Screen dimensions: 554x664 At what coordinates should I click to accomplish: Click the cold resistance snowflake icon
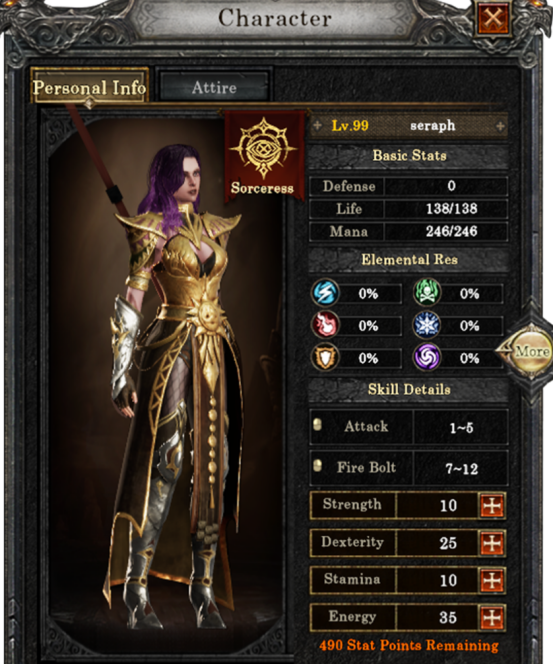[x=427, y=325]
